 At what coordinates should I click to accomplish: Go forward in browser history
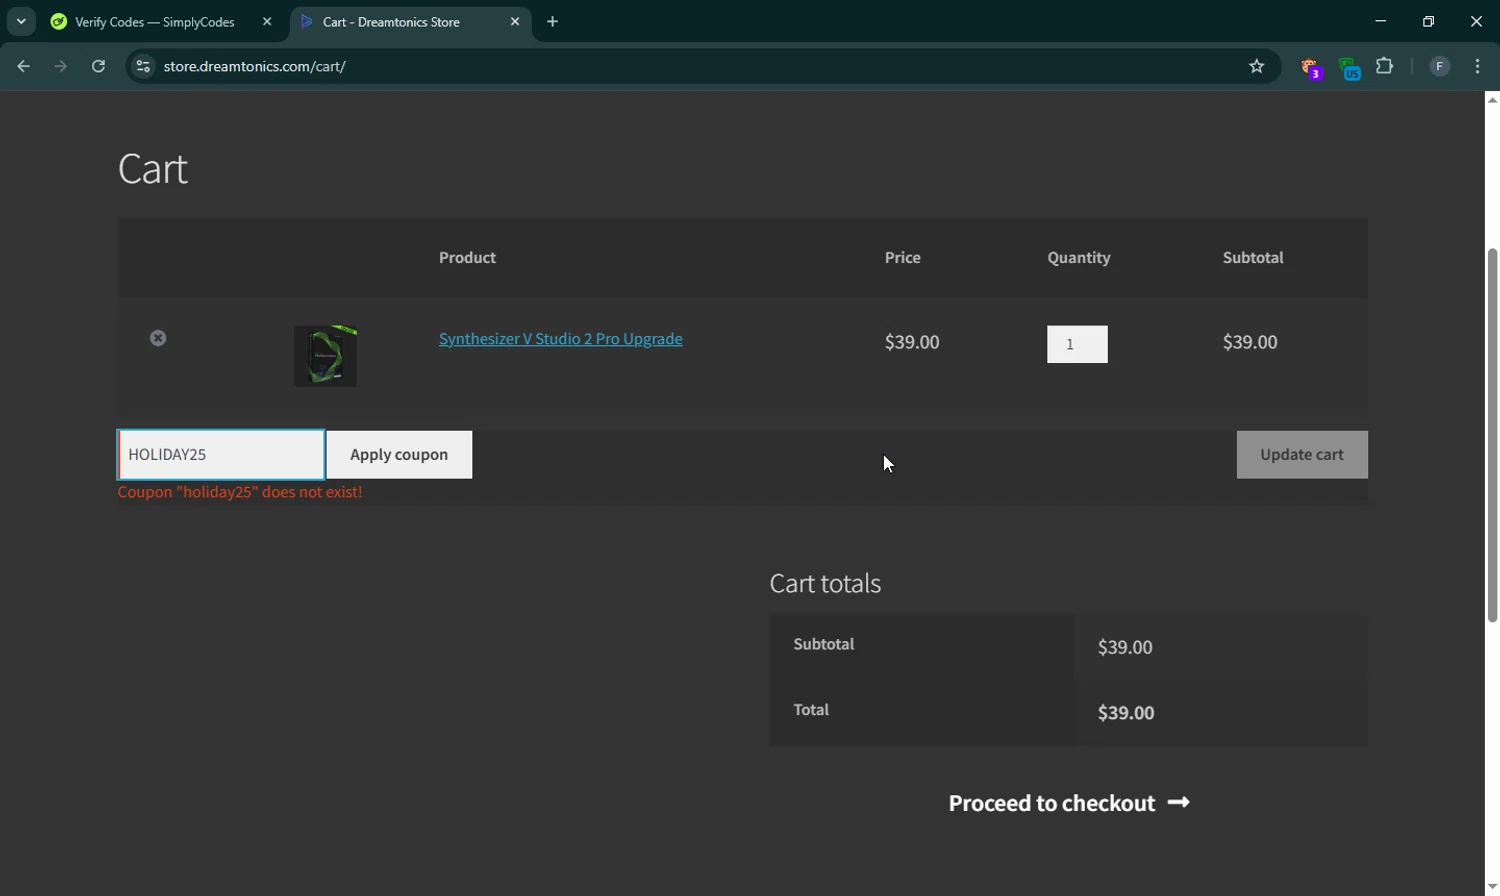click(x=61, y=67)
